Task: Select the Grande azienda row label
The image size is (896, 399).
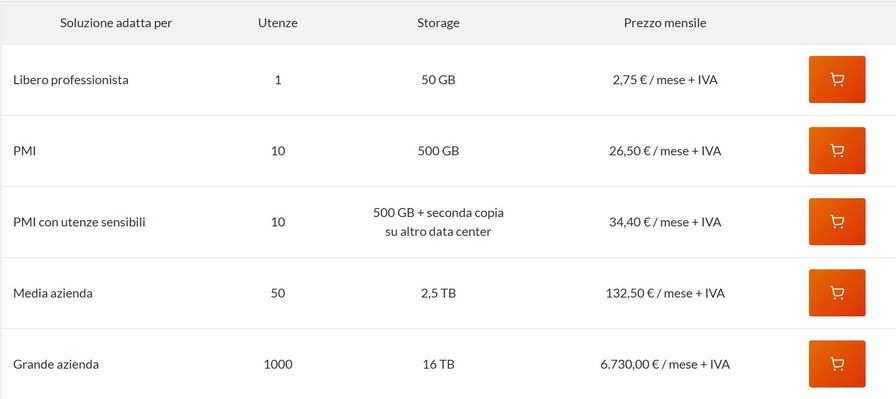Action: click(x=56, y=364)
